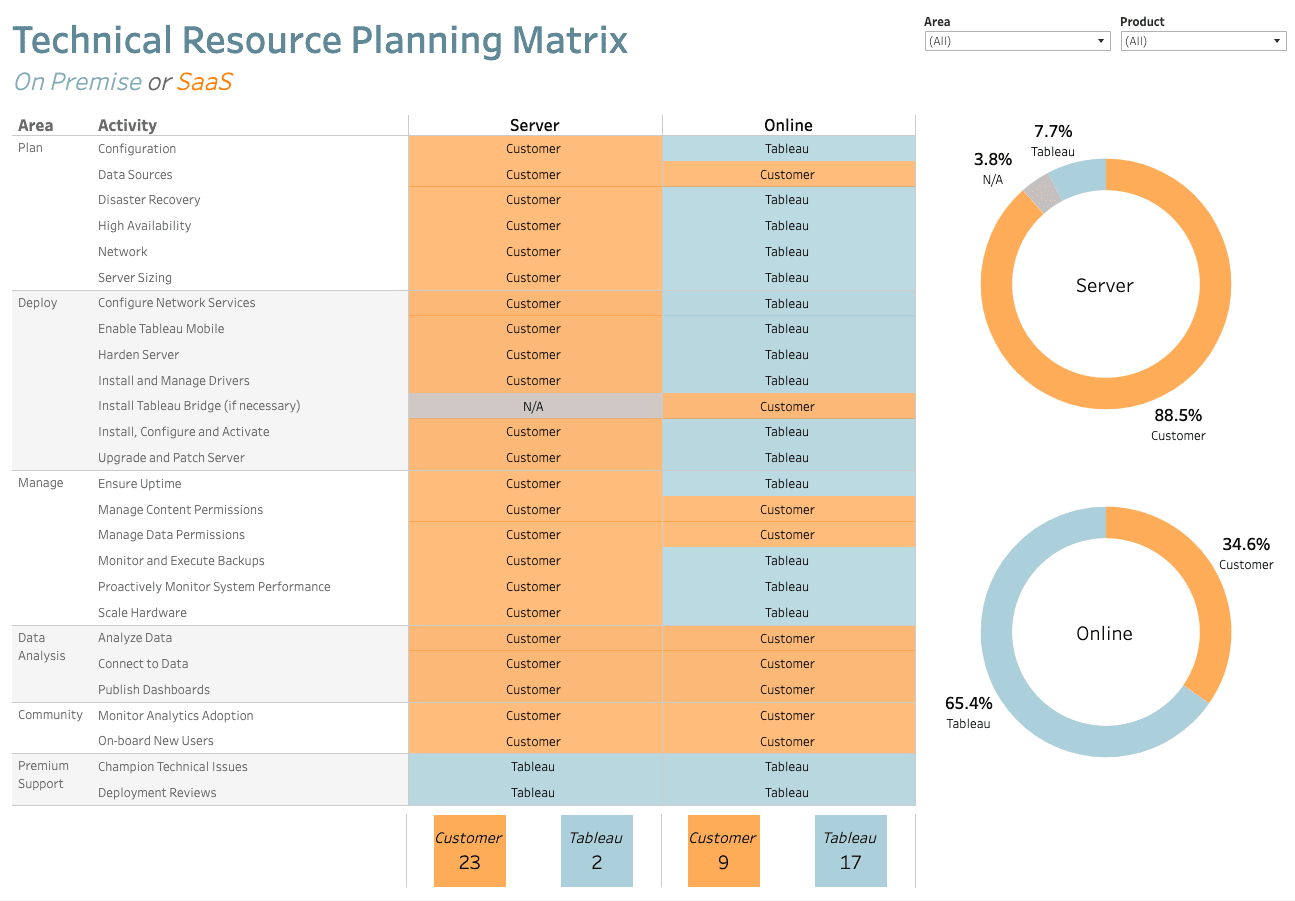Select Scale Hardware activity label

[x=142, y=613]
